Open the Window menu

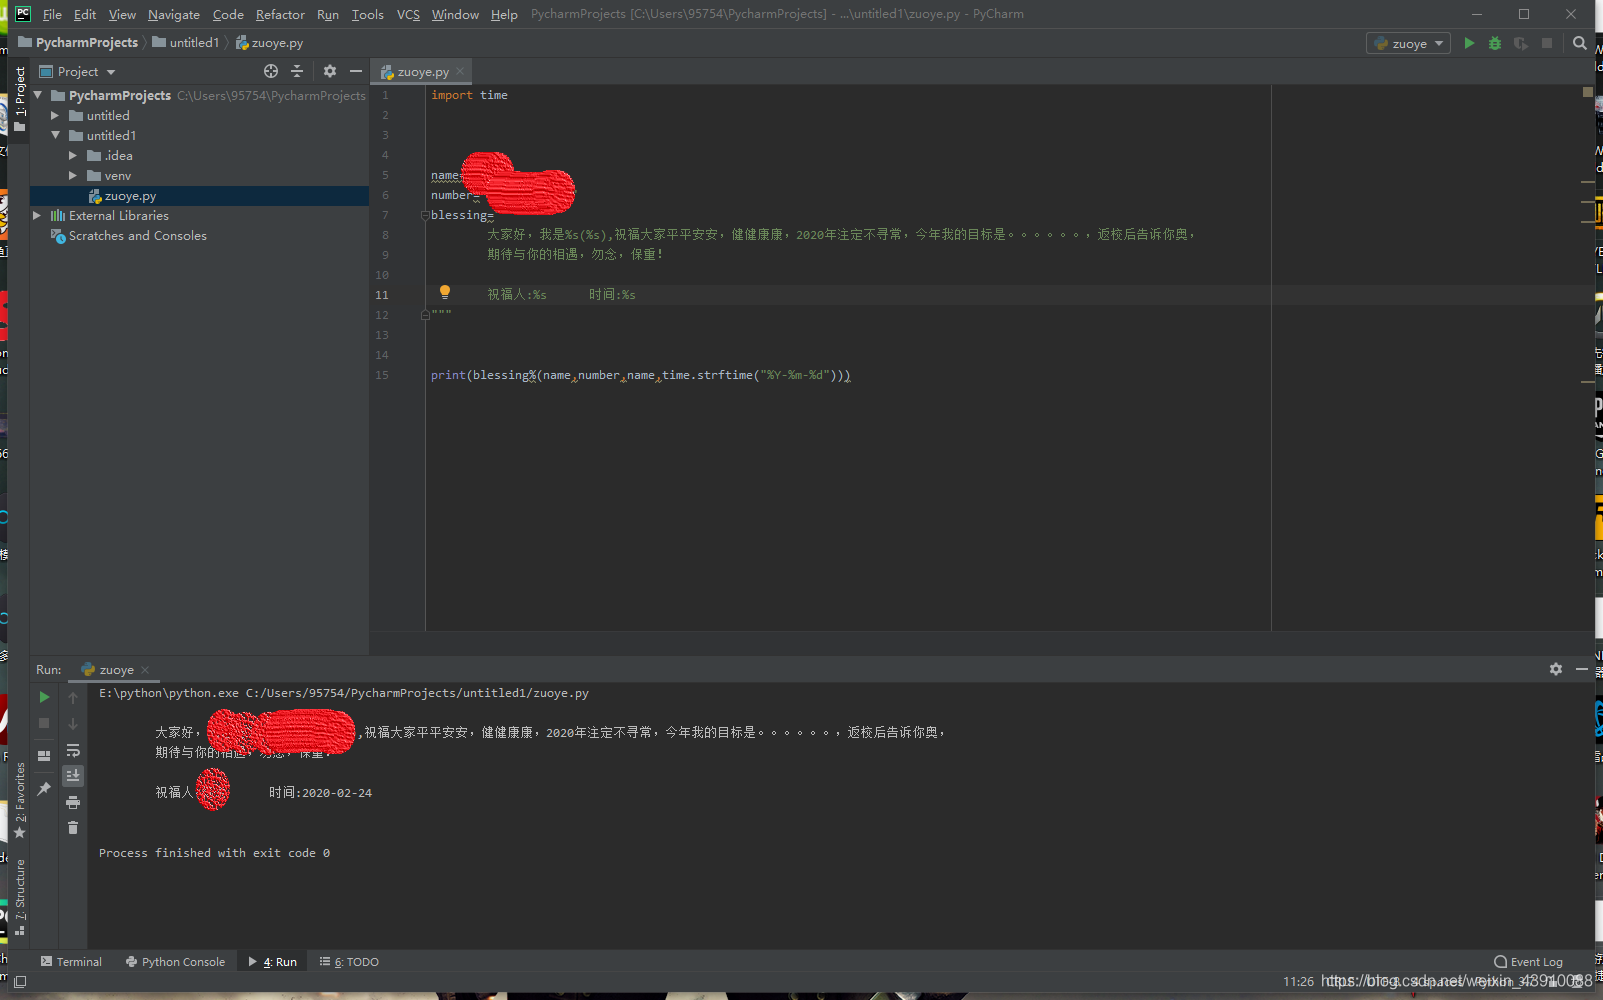pos(455,14)
